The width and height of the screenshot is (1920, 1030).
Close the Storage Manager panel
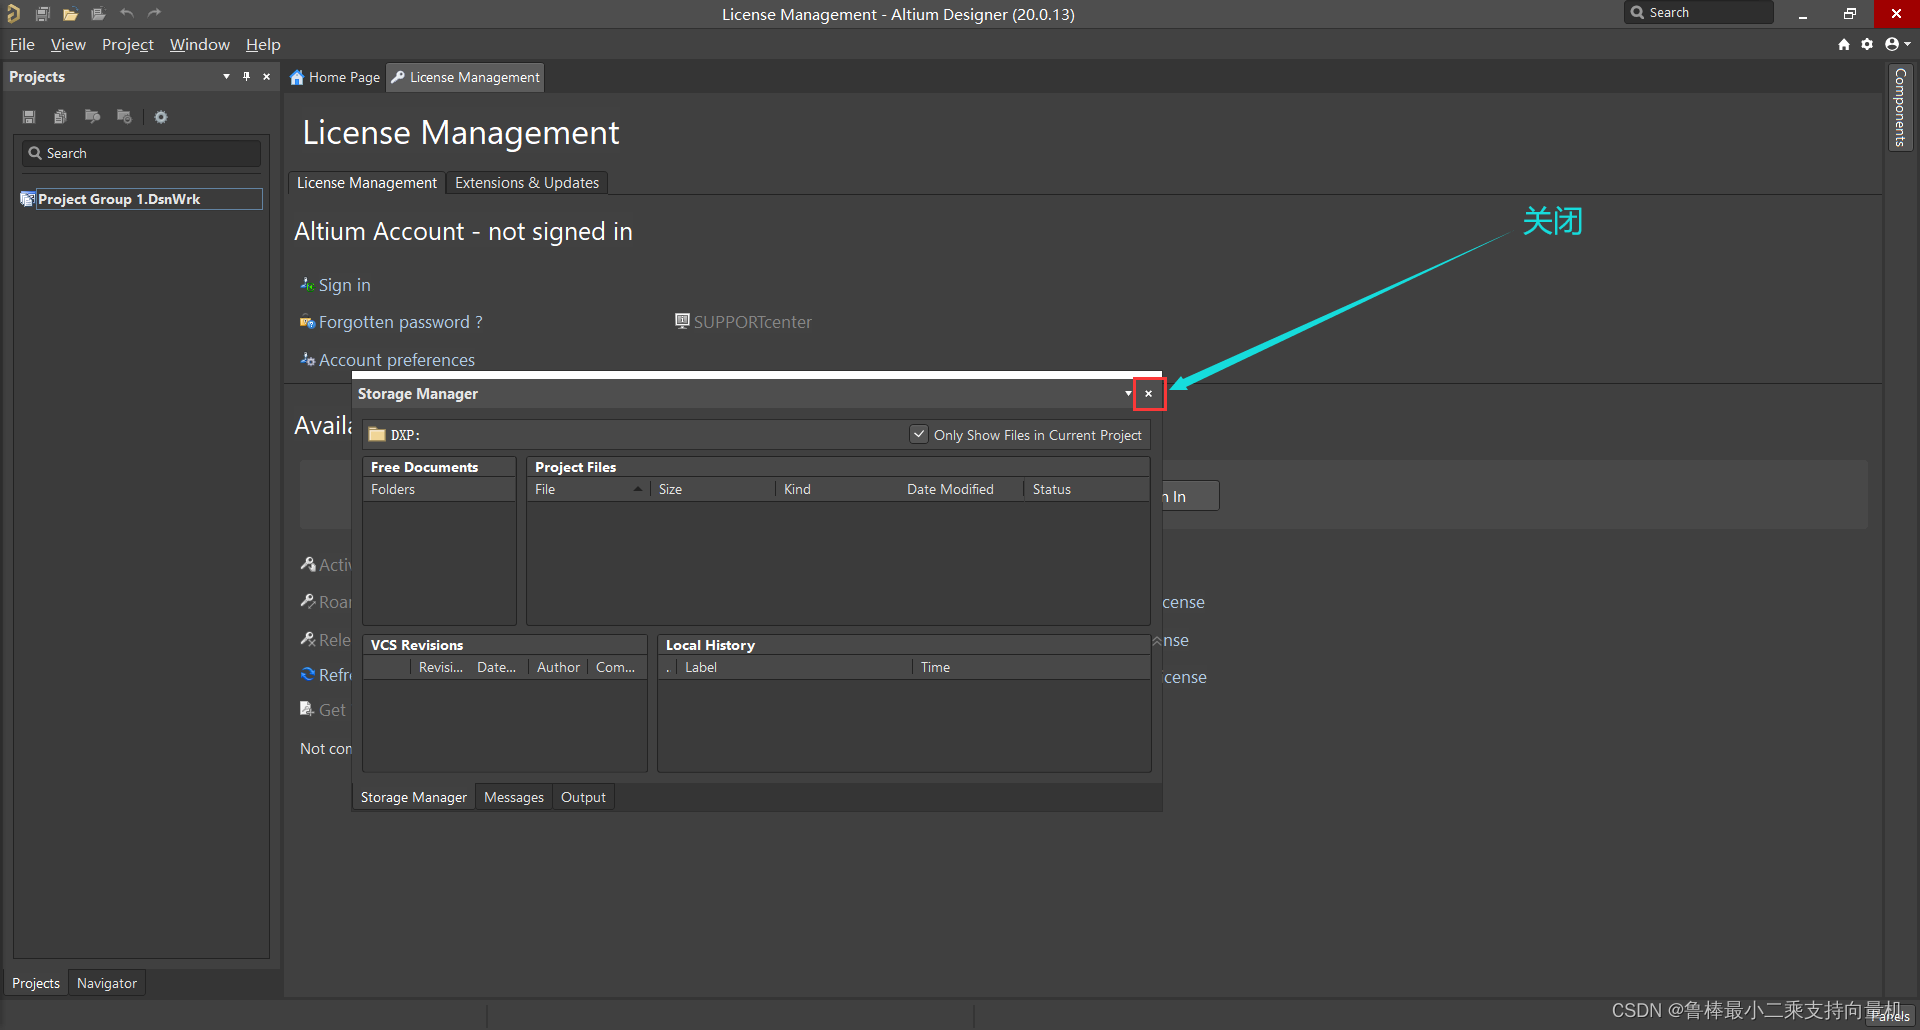(x=1149, y=394)
